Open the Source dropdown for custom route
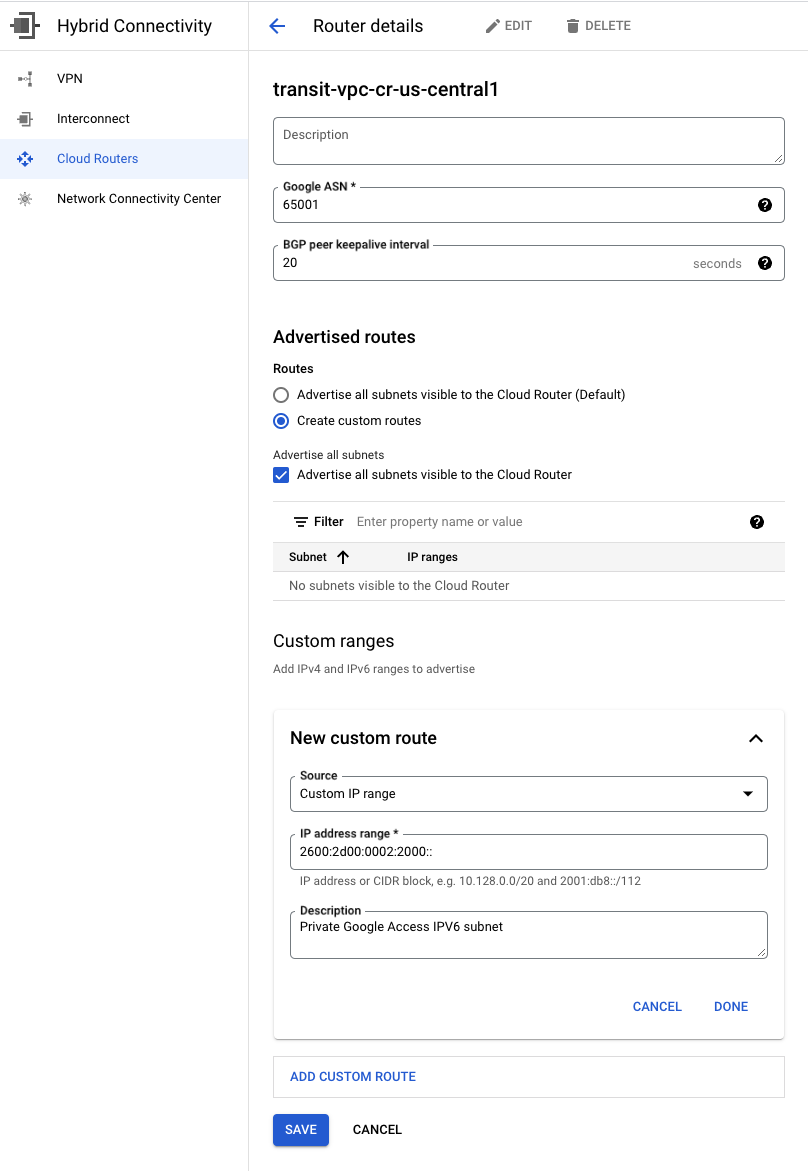The width and height of the screenshot is (808, 1171). [528, 793]
